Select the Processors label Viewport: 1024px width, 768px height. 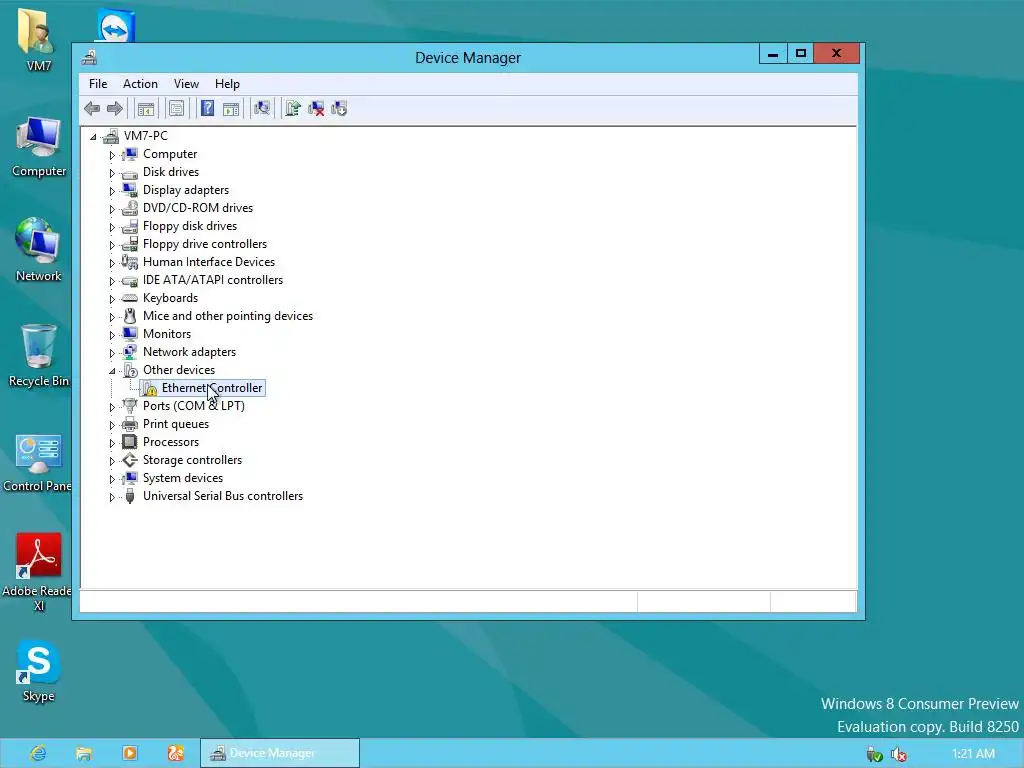coord(171,442)
